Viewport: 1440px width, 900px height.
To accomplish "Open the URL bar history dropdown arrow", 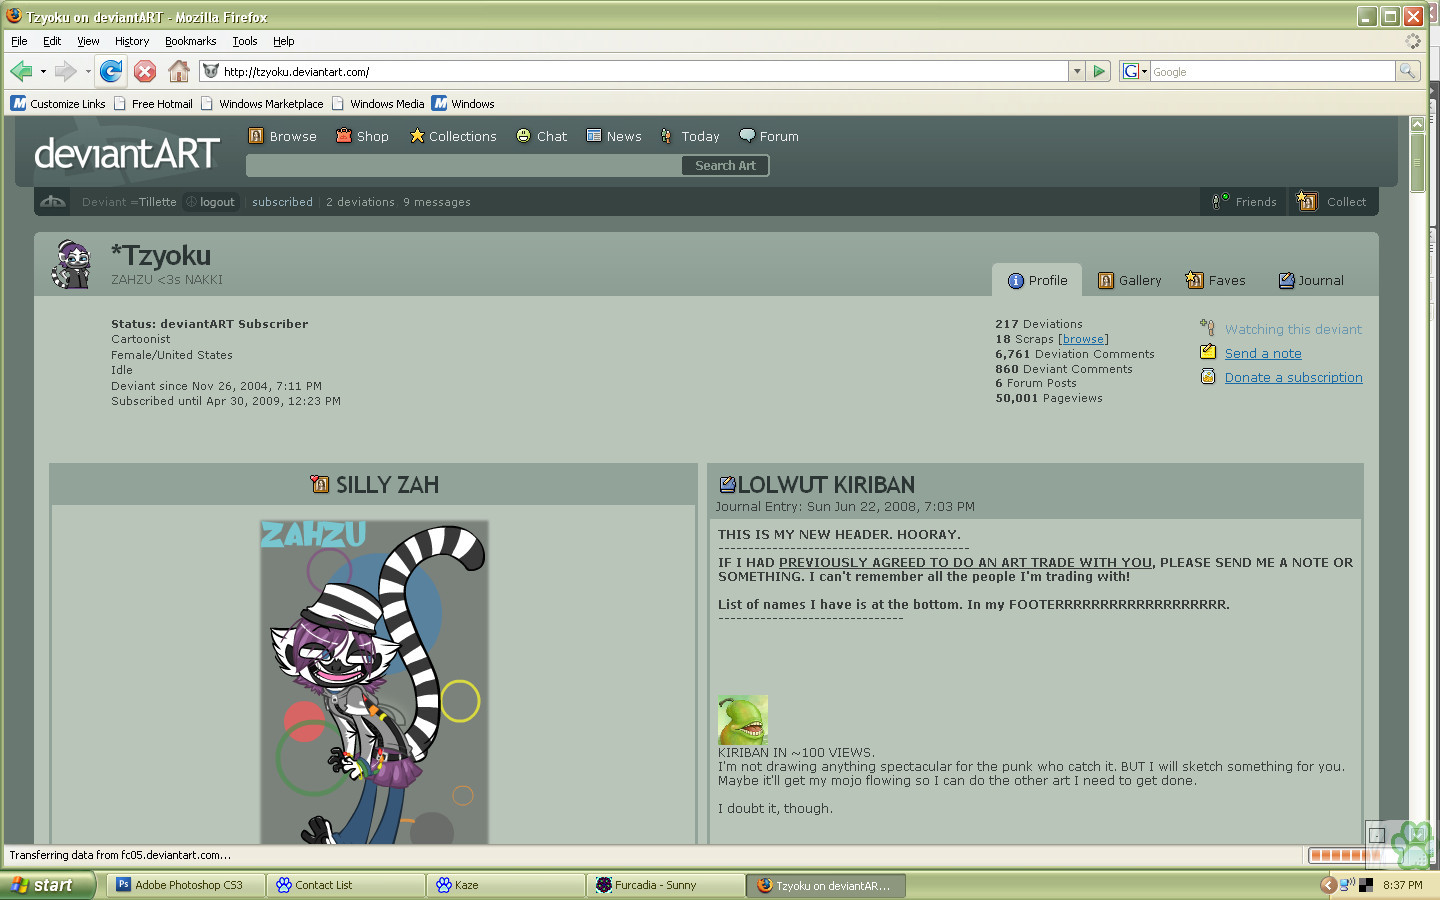I will click(x=1077, y=71).
